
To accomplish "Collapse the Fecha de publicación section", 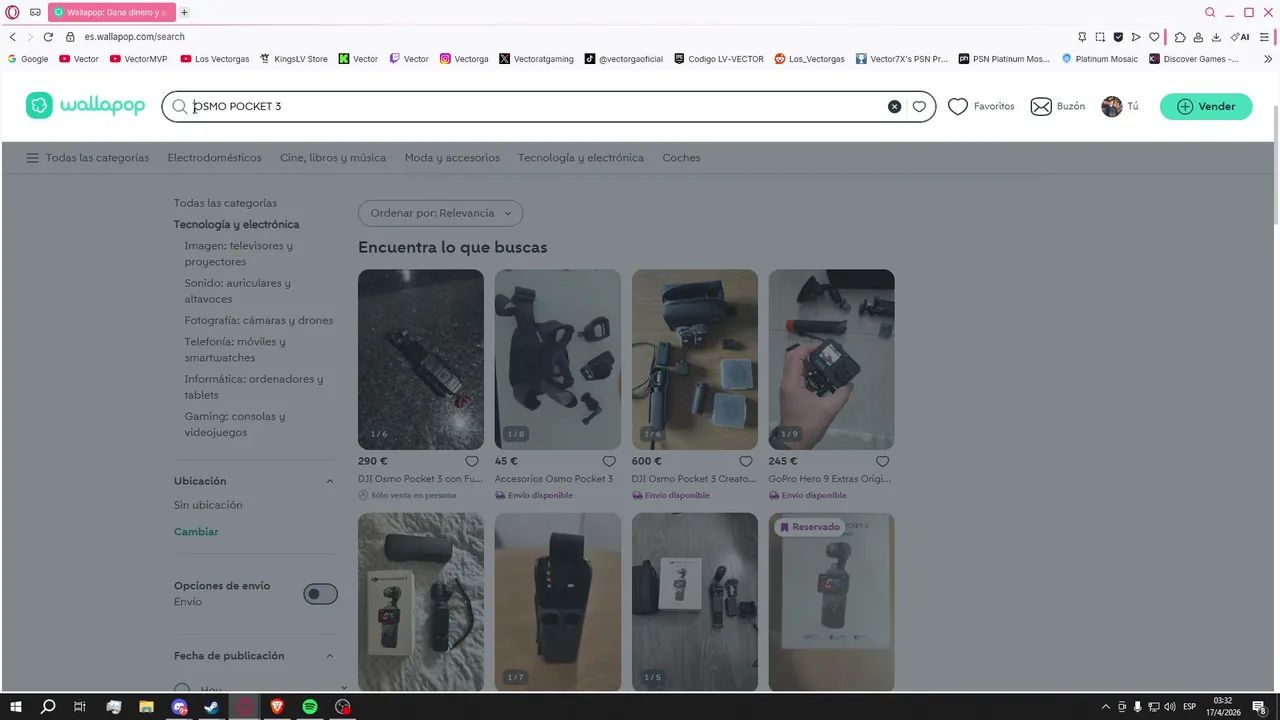I will (x=330, y=656).
